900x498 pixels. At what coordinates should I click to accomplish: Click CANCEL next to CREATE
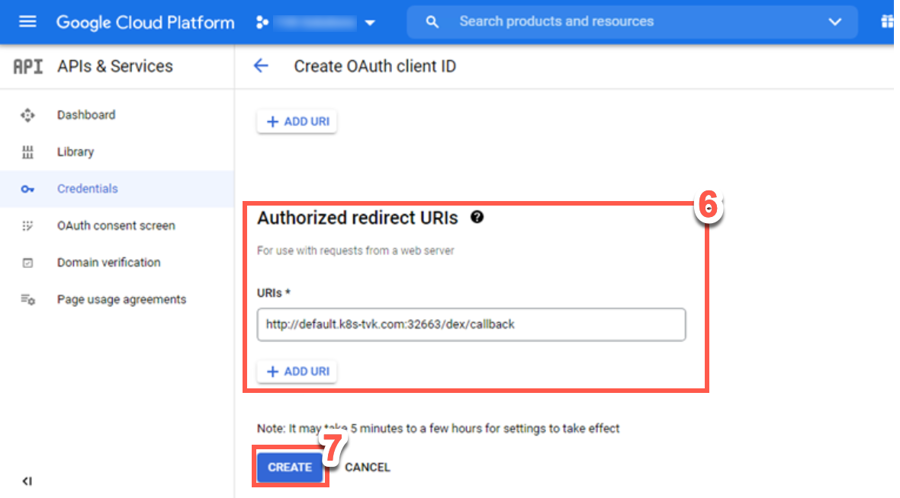coord(367,467)
